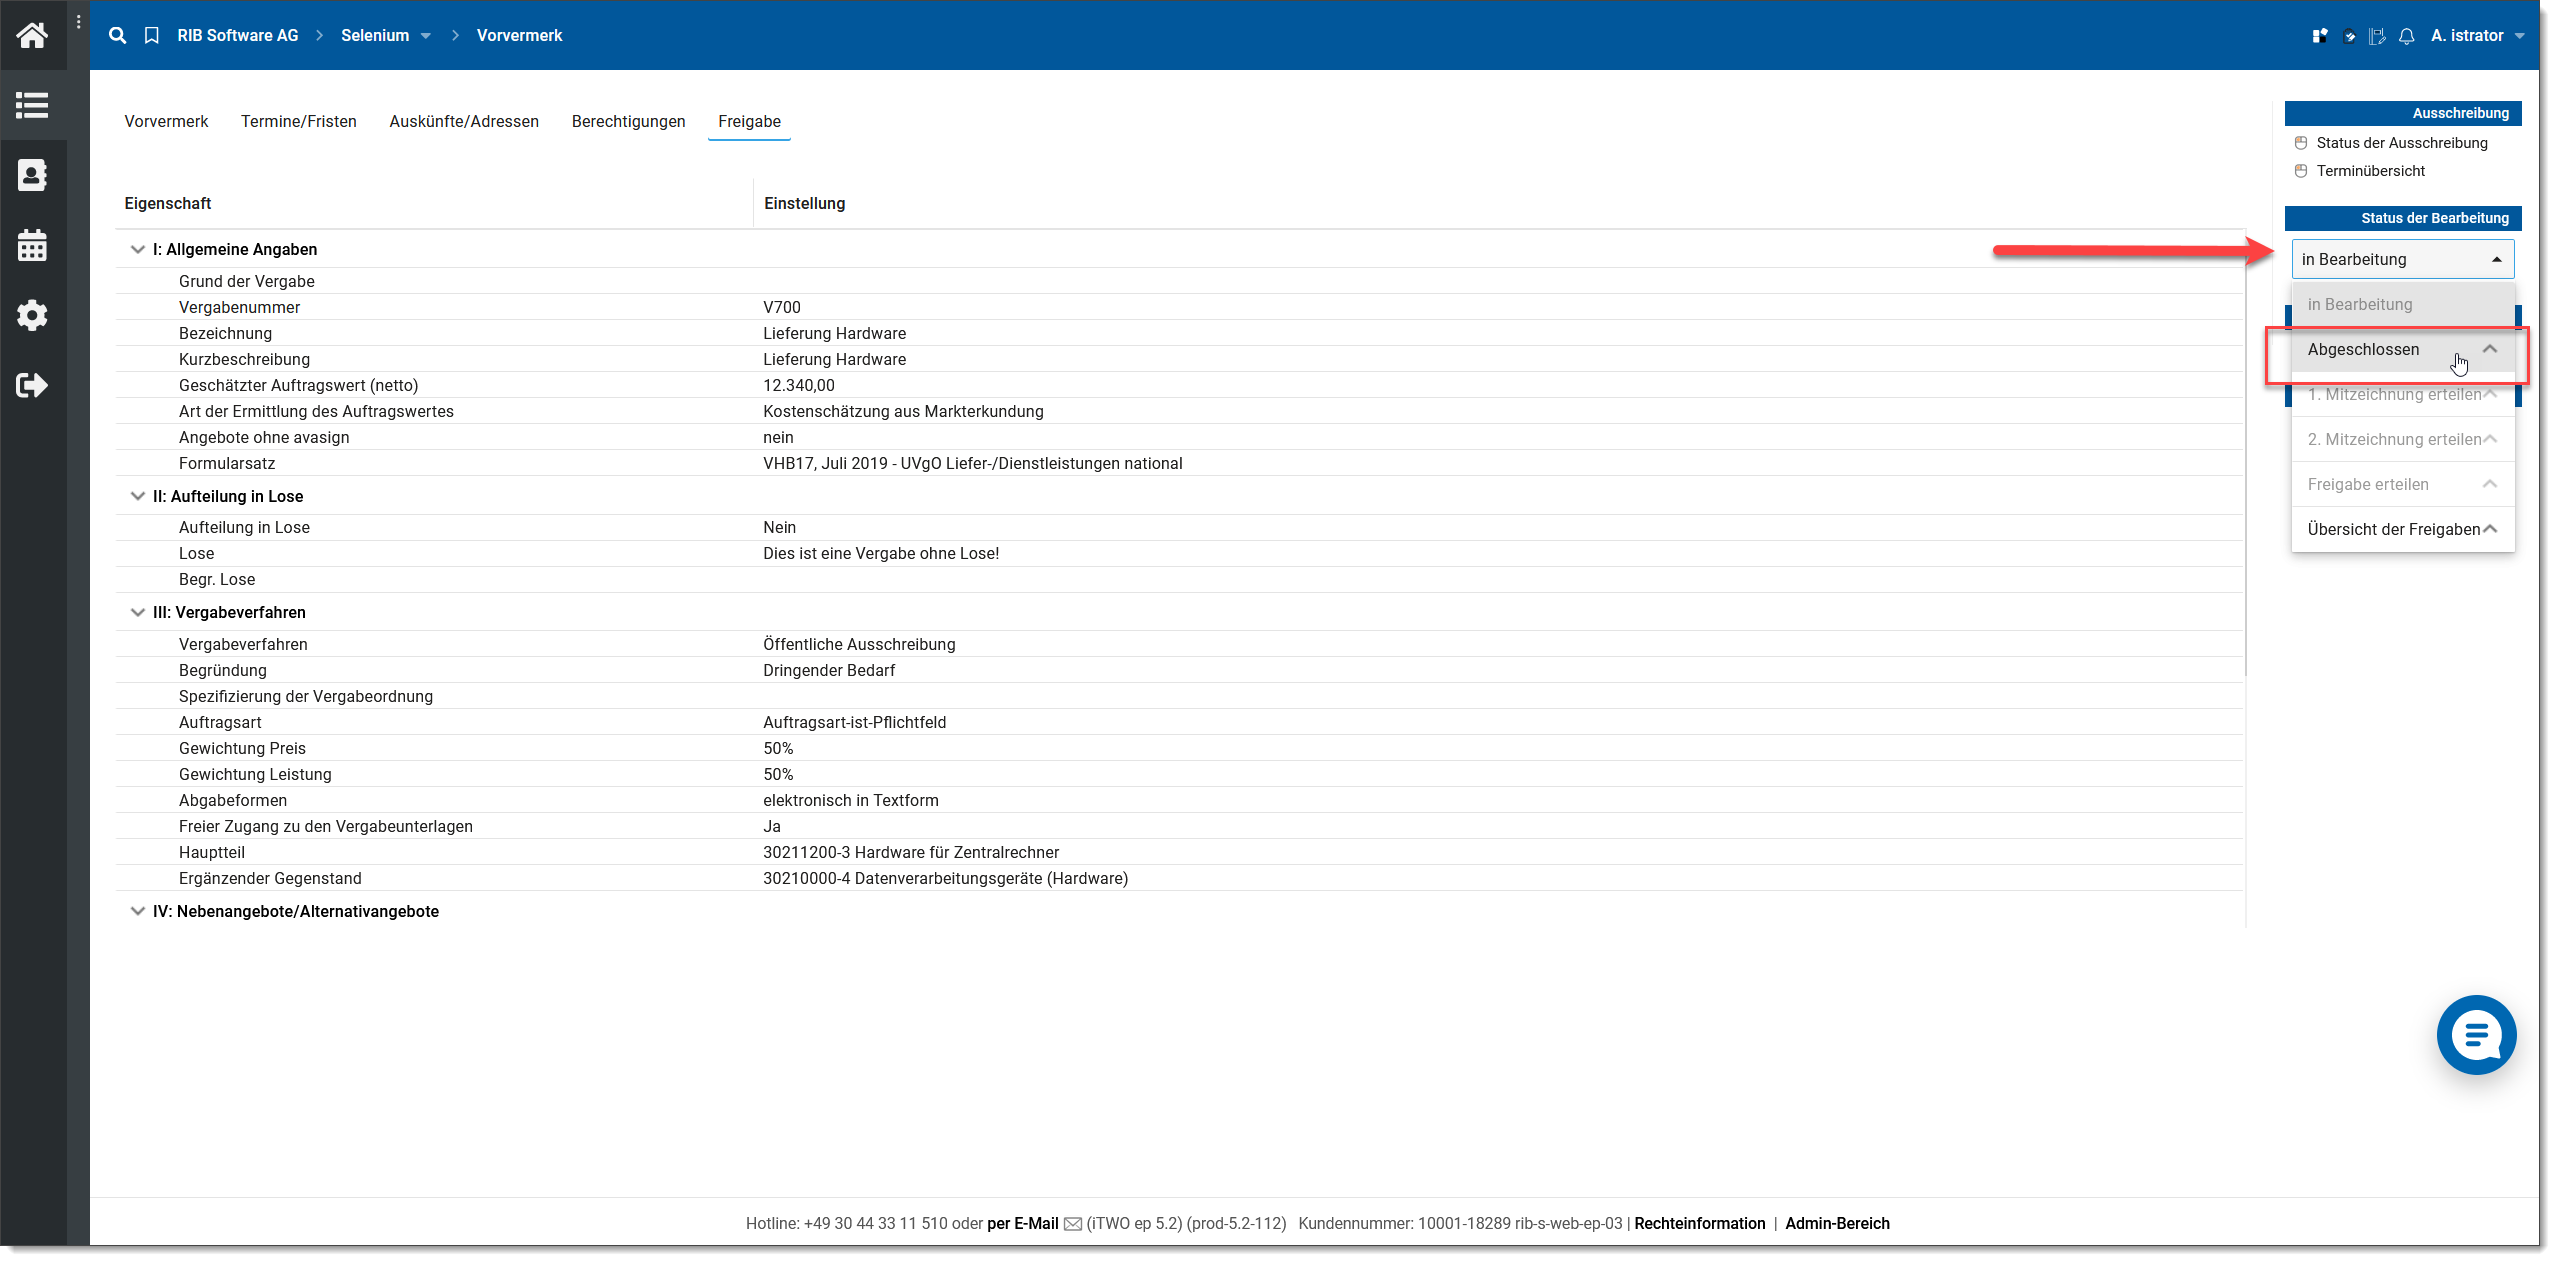Open settings gear in sidebar
Image resolution: width=2555 pixels, height=1261 pixels.
pos(32,315)
